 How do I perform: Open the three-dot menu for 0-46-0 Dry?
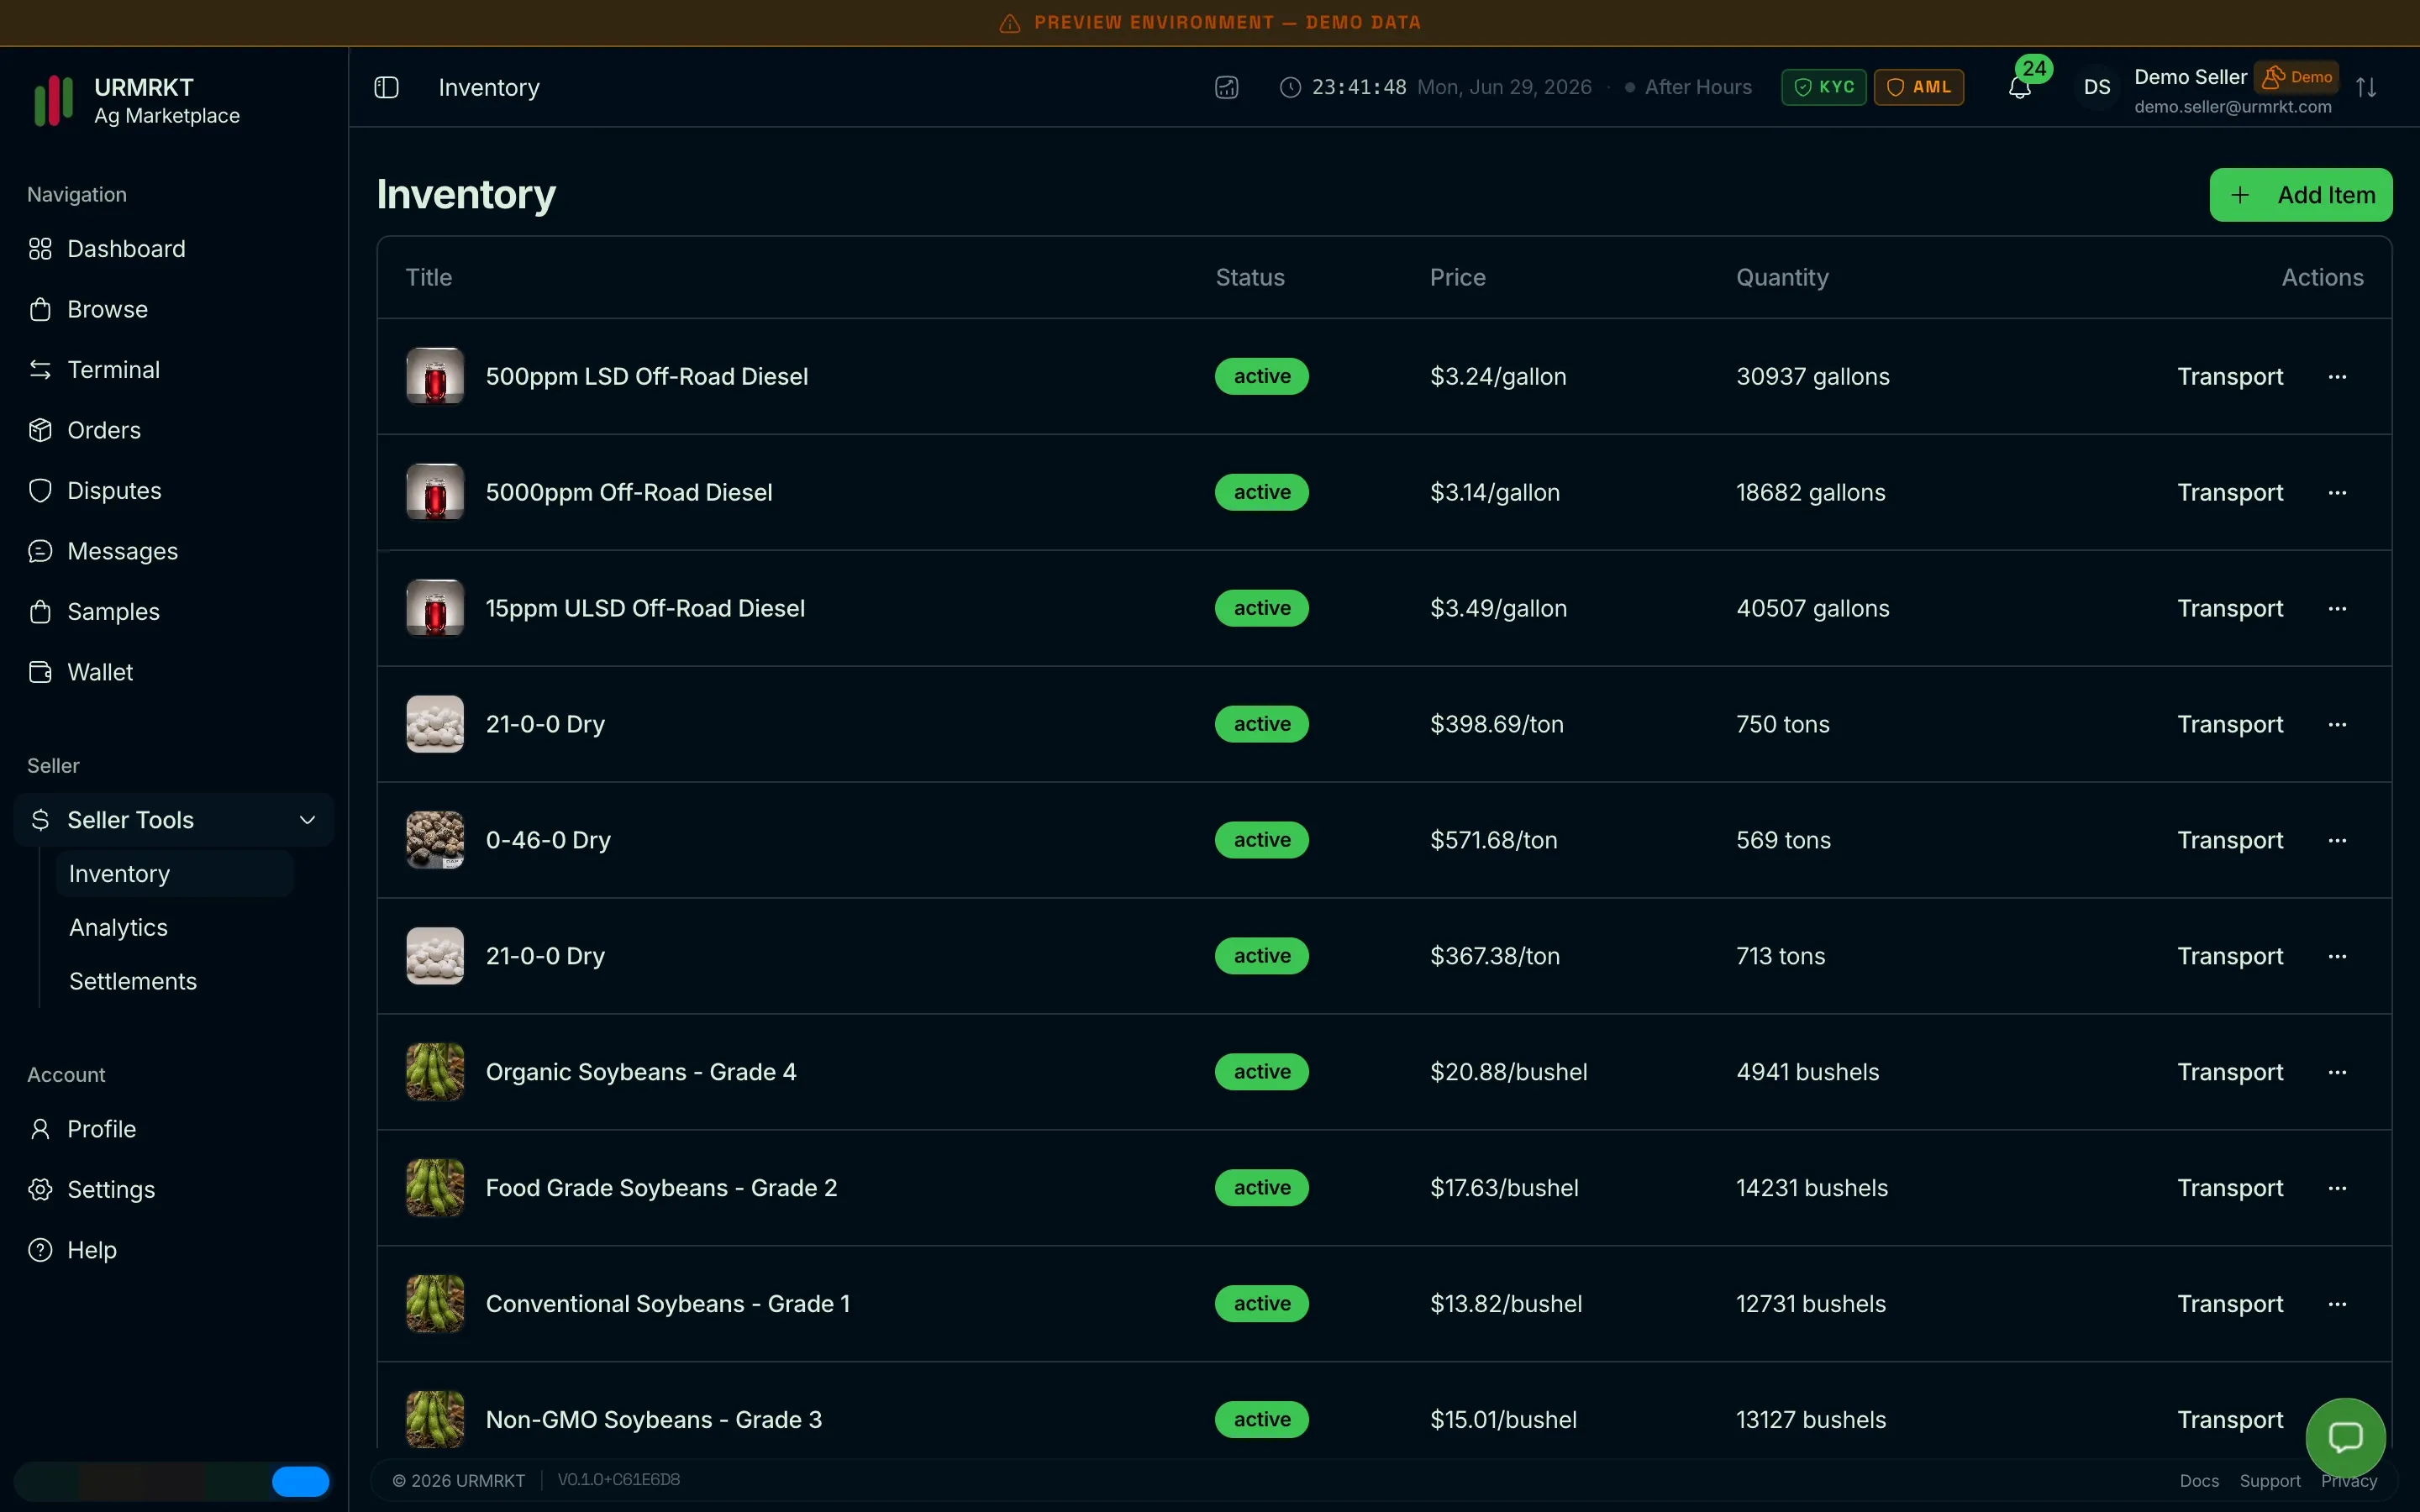coord(2337,840)
